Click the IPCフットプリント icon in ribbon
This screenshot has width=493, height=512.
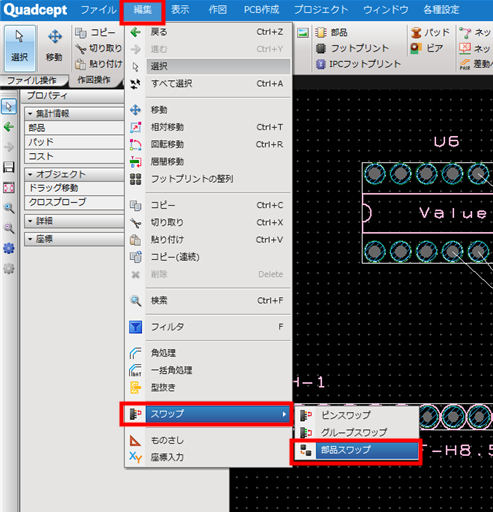(320, 64)
